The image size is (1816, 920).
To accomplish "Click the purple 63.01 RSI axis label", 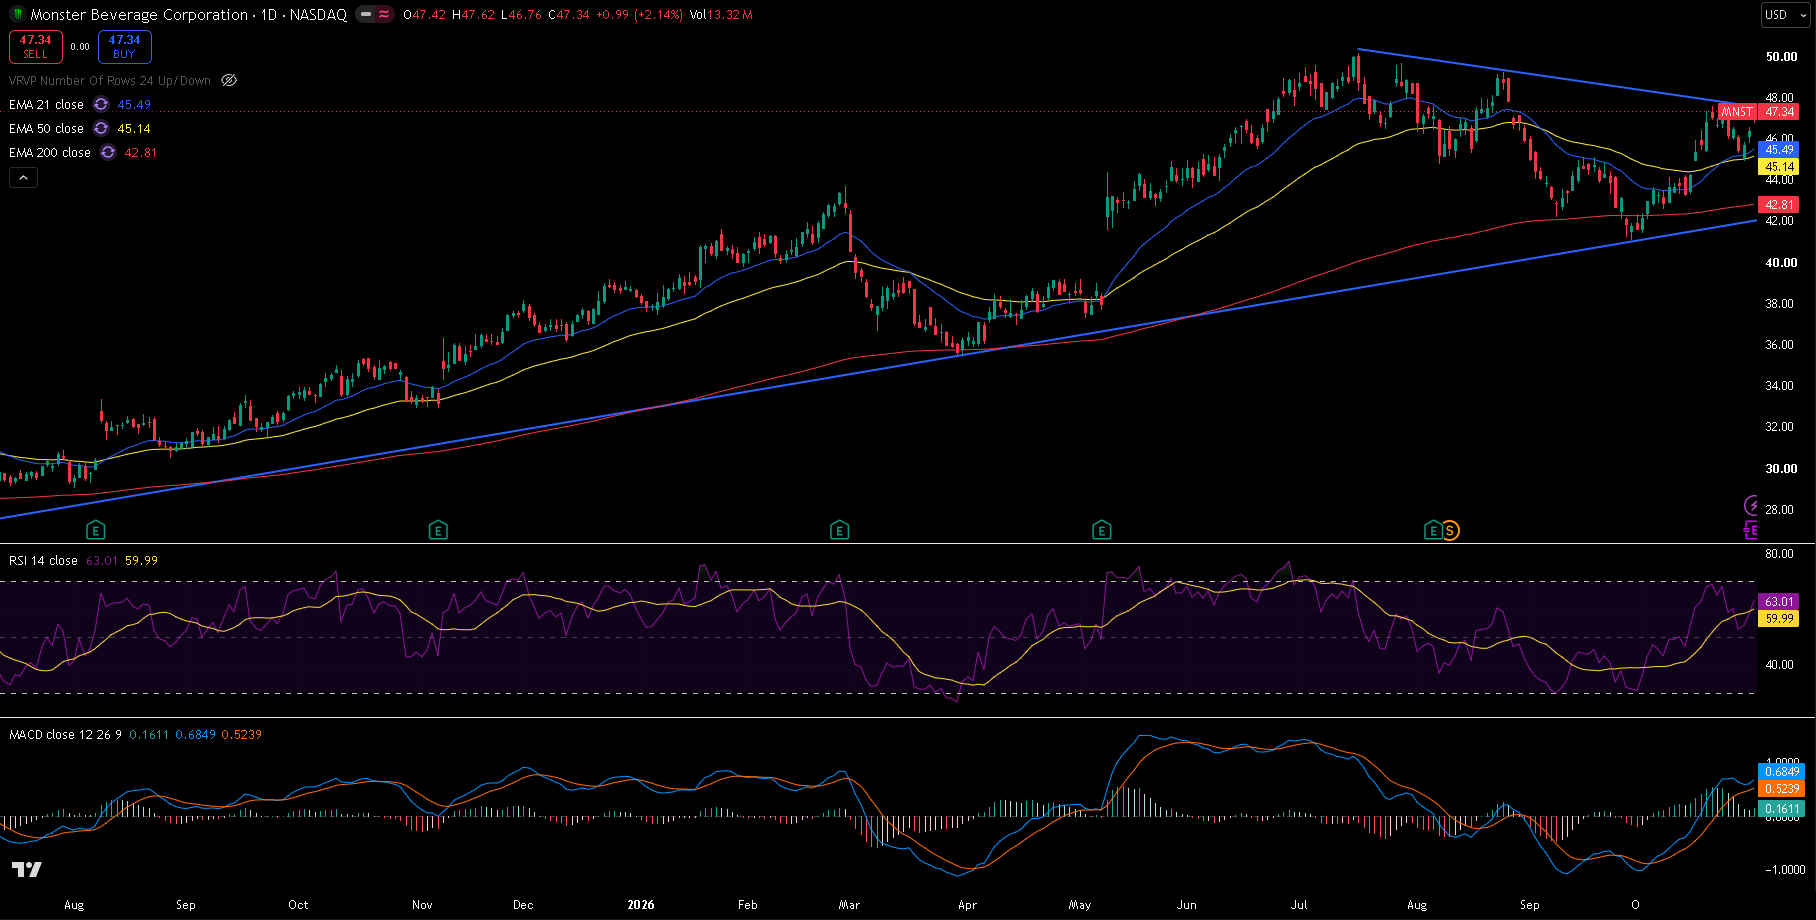I will tap(1779, 601).
